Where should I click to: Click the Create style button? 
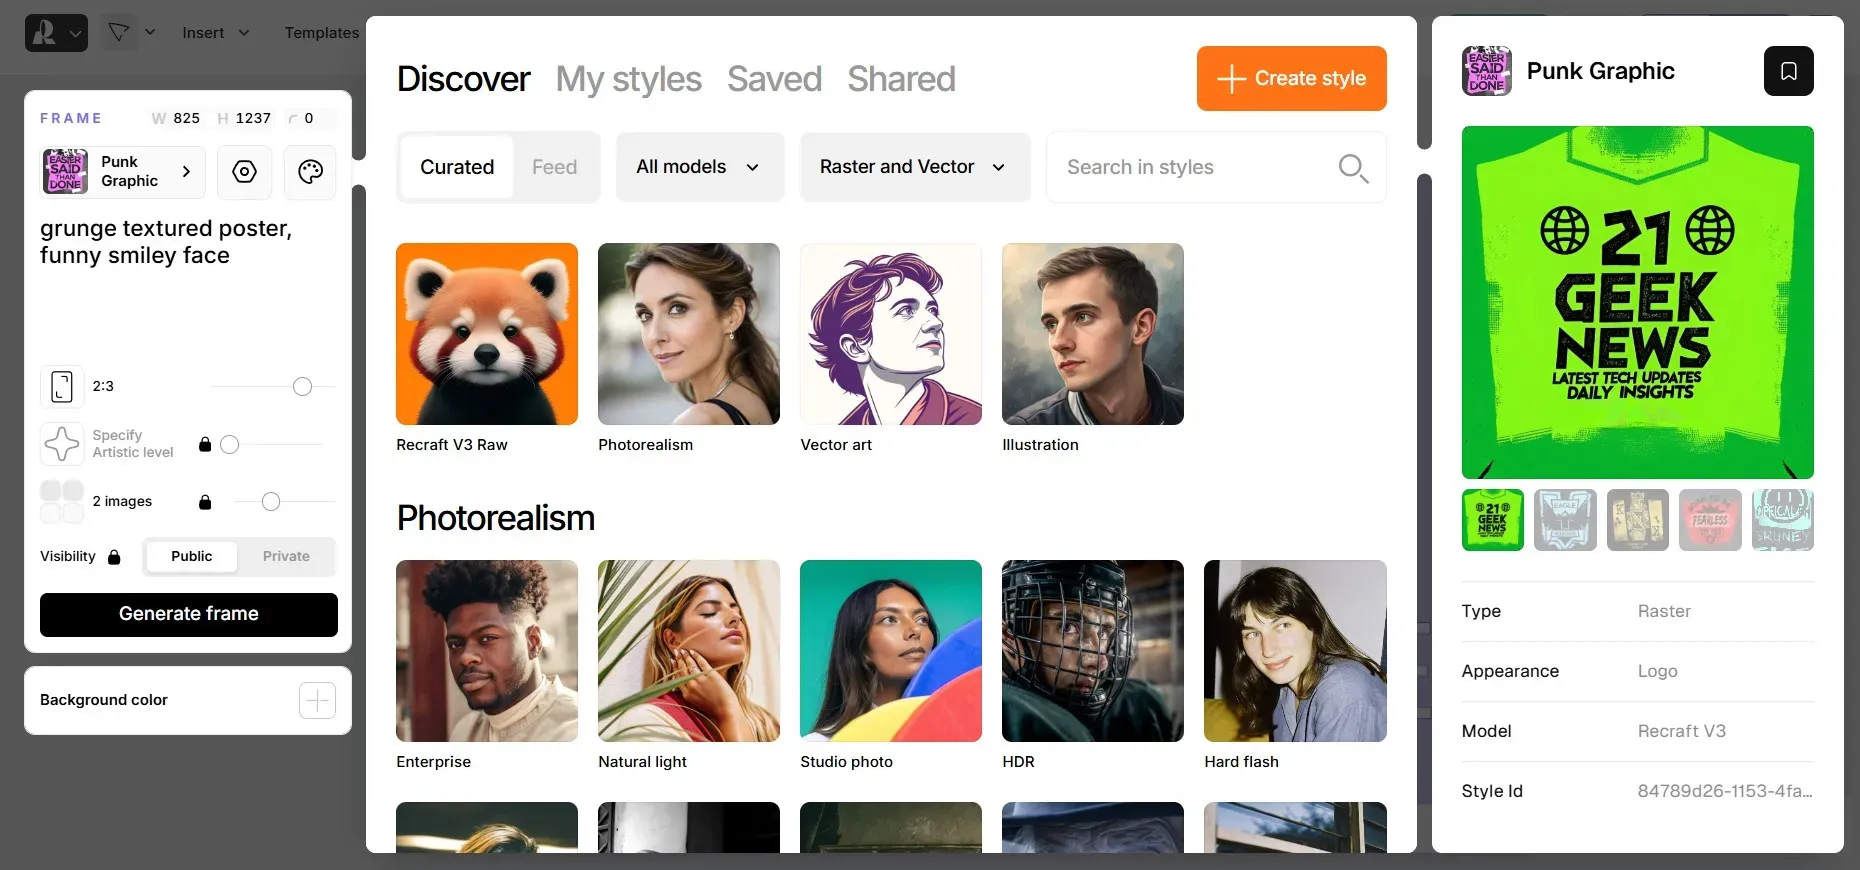1291,78
